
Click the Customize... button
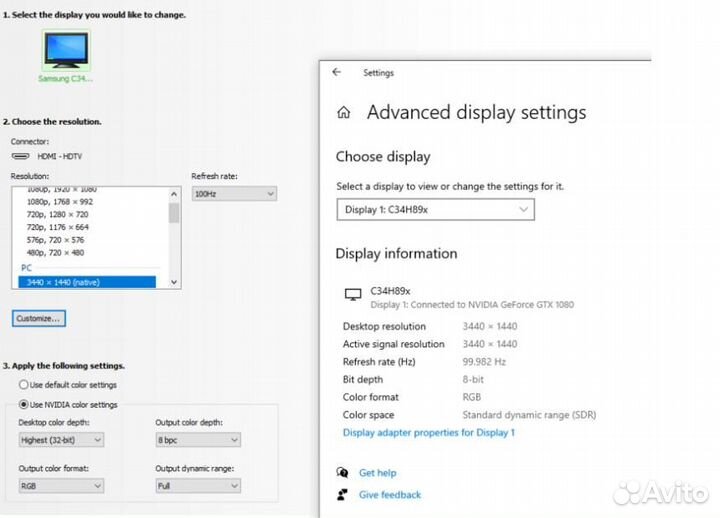click(x=39, y=318)
